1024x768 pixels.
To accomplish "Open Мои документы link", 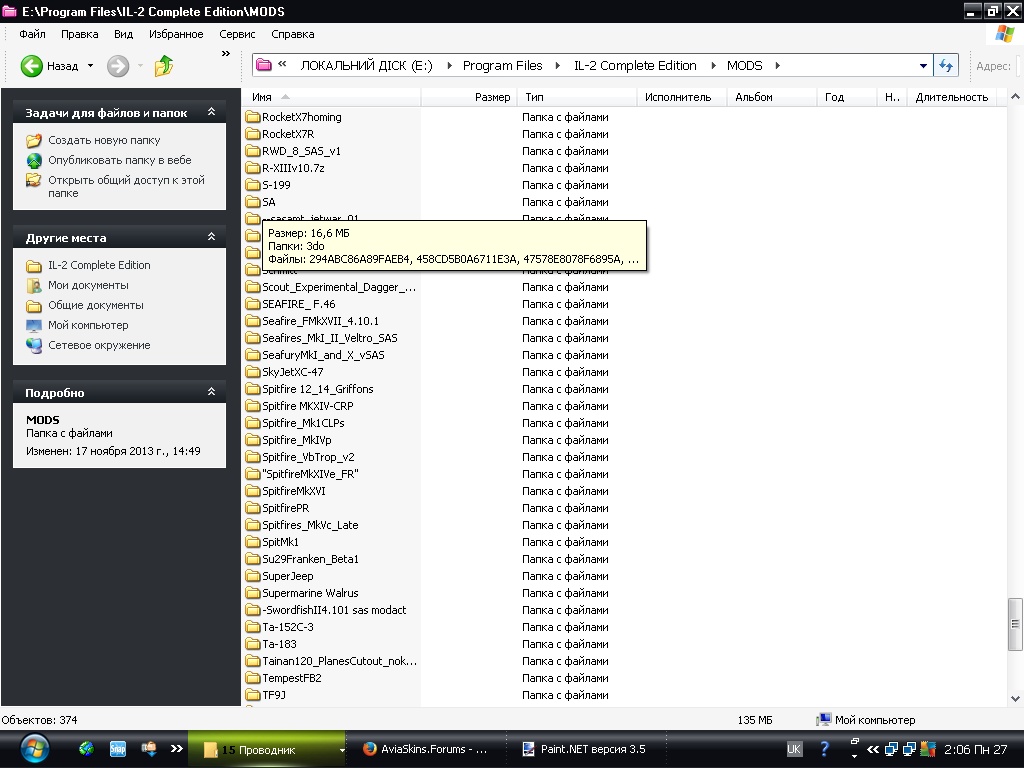I will tap(88, 285).
